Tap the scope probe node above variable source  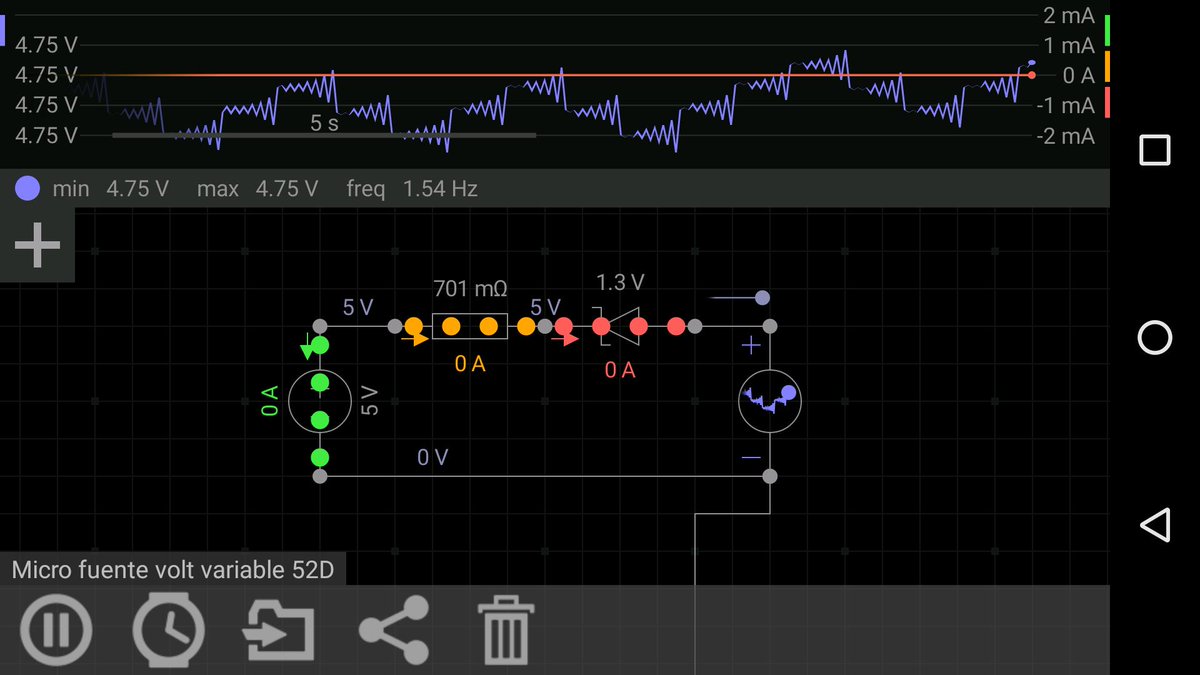pyautogui.click(x=762, y=297)
